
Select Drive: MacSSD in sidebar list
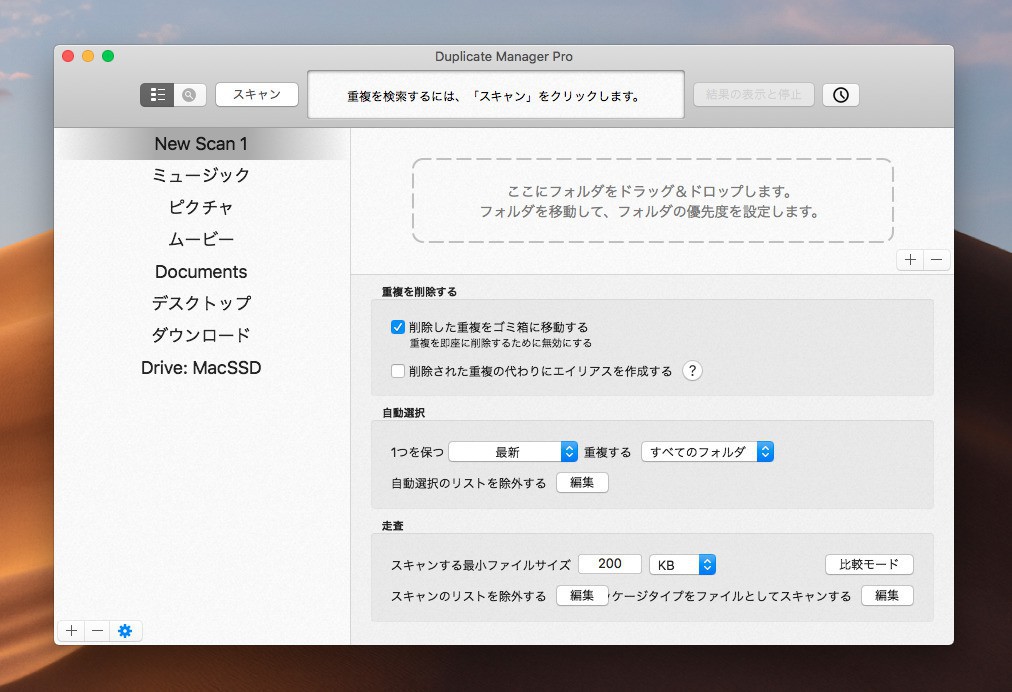201,368
